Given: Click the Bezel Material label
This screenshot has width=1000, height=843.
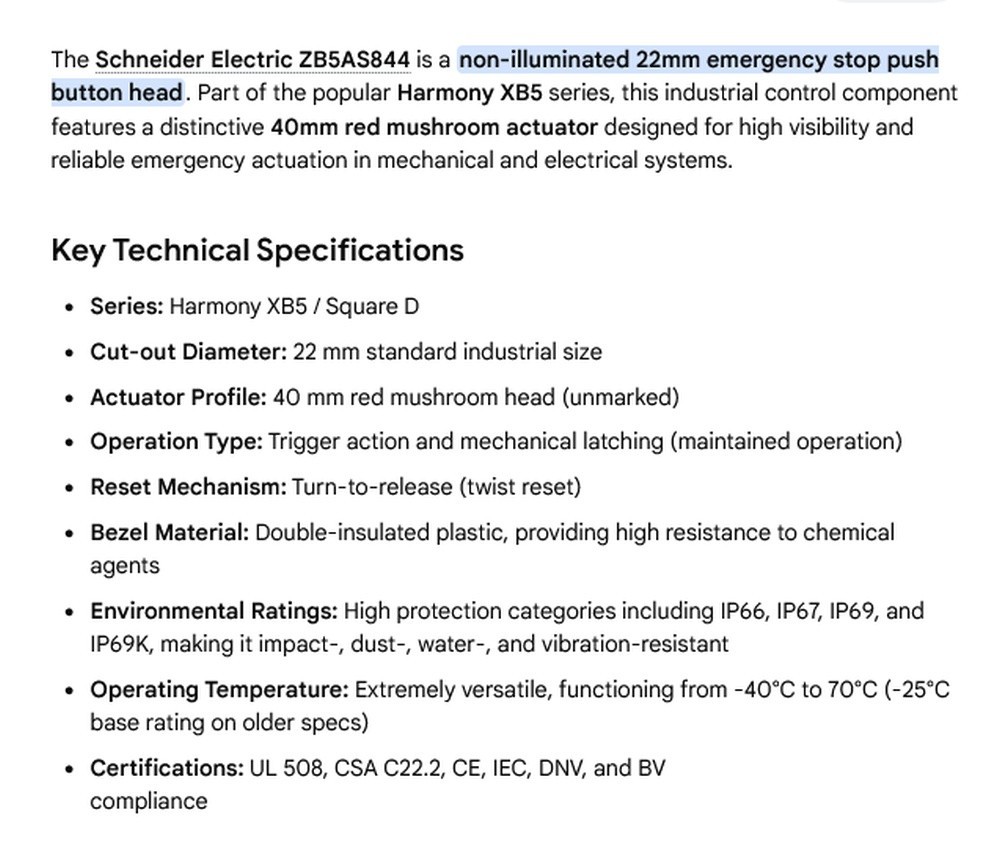Looking at the screenshot, I should (x=170, y=532).
